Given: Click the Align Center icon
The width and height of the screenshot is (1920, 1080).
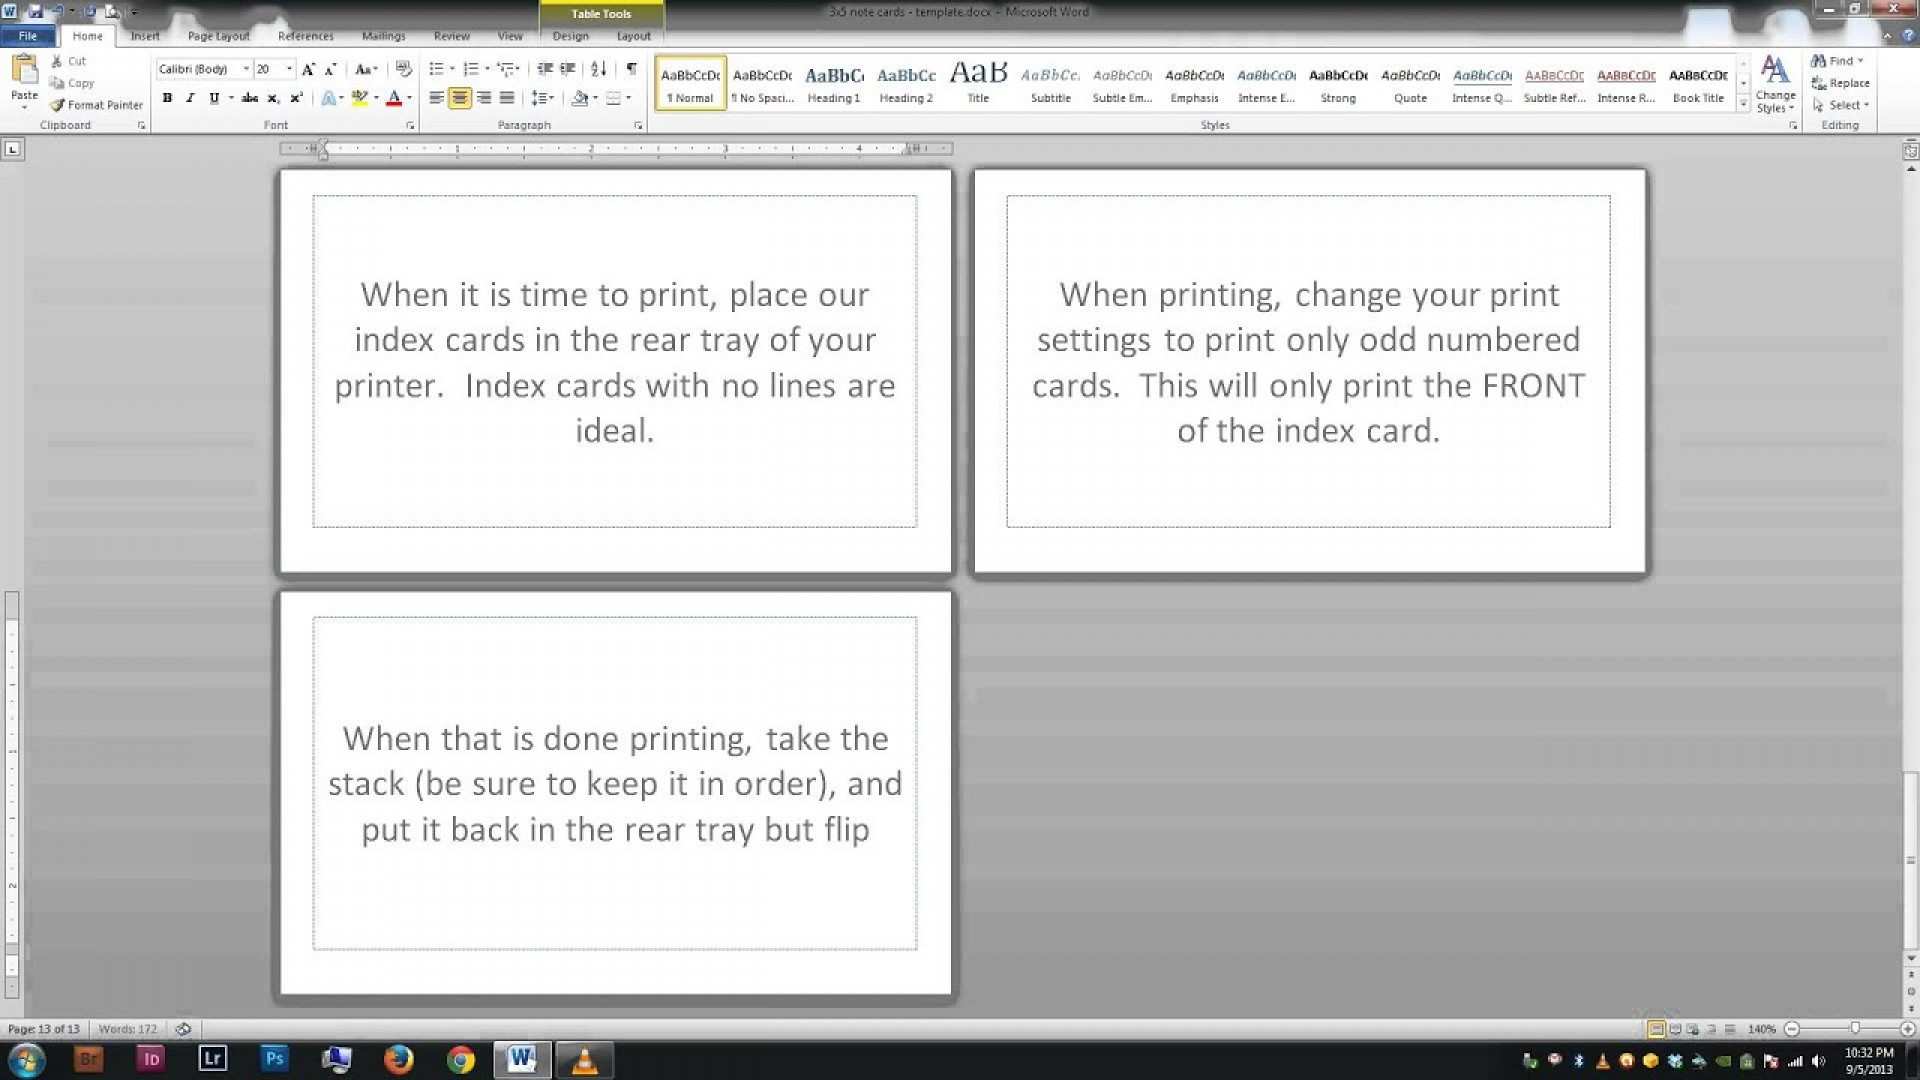Looking at the screenshot, I should tap(458, 99).
